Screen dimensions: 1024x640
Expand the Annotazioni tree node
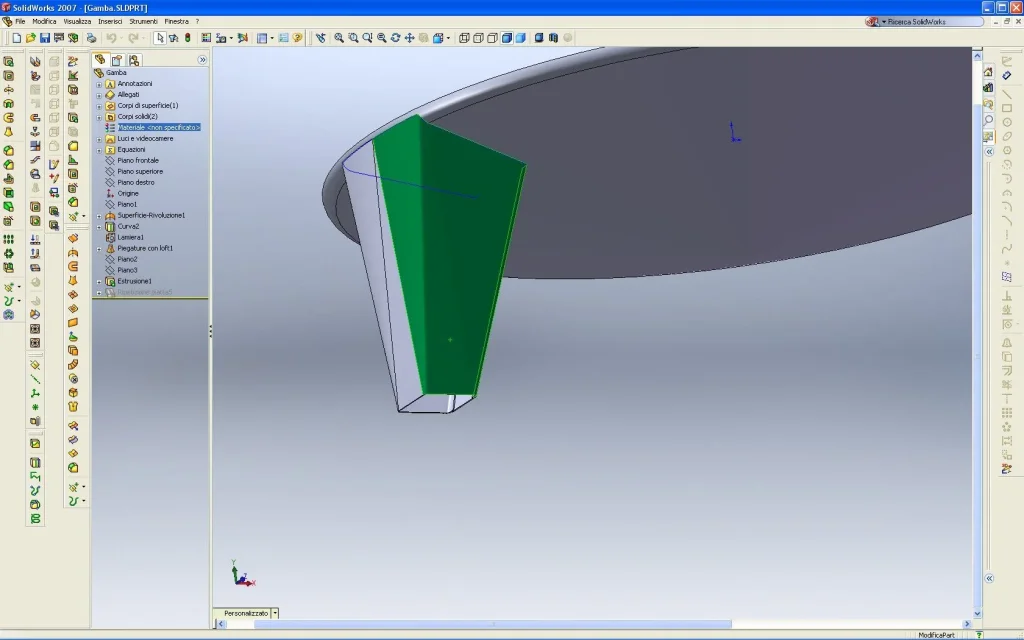[x=99, y=84]
